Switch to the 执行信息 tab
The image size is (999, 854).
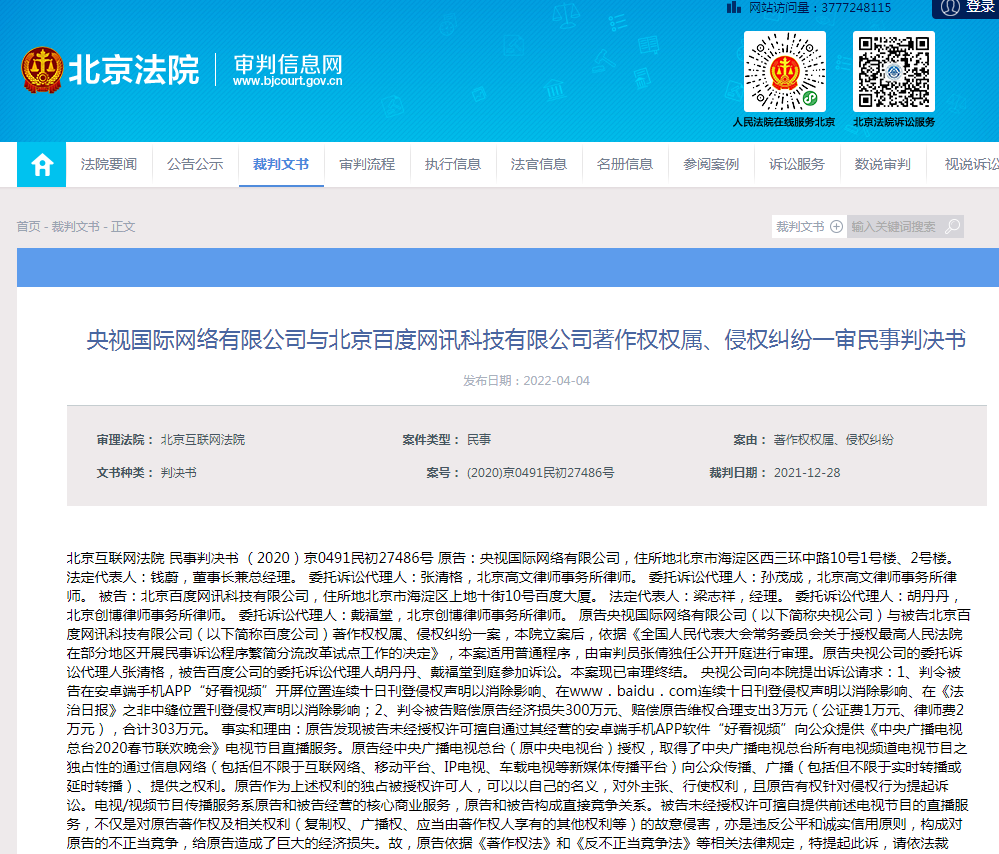[453, 165]
